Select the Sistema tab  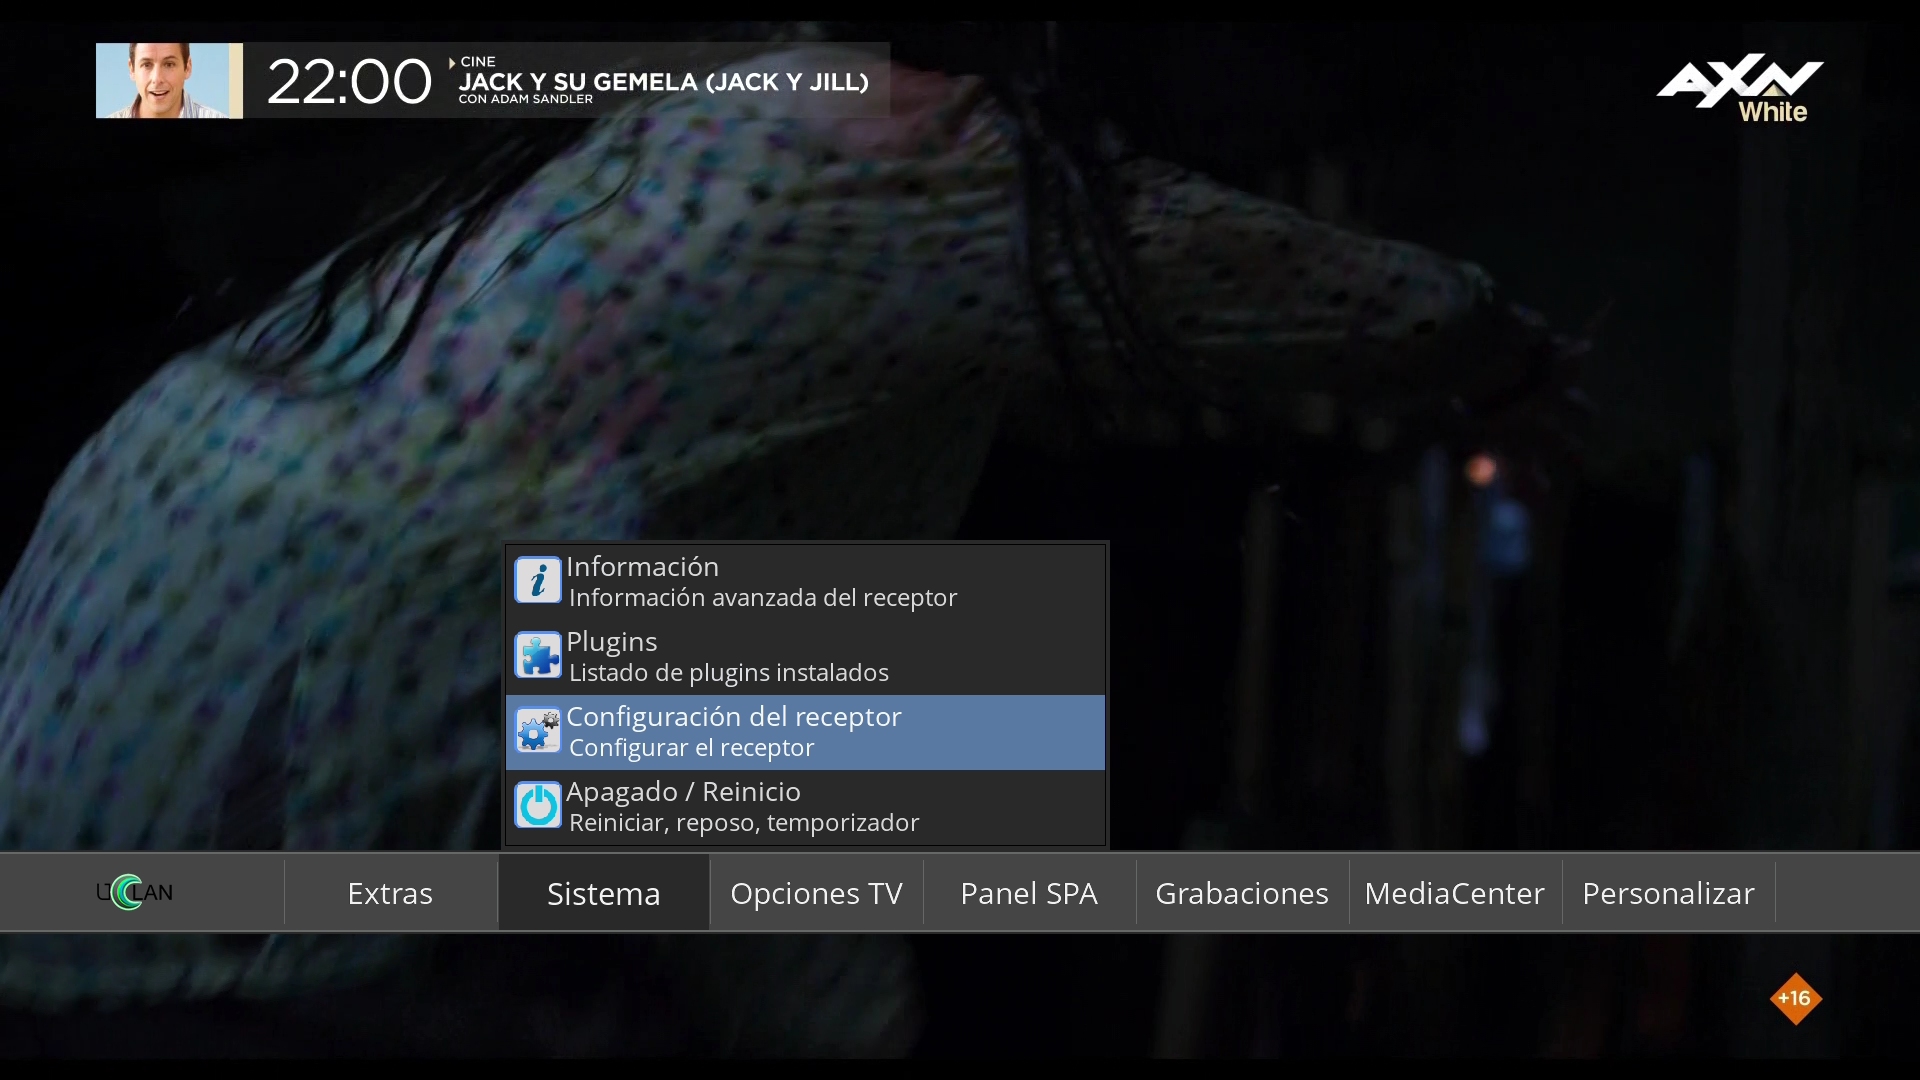[x=603, y=893]
